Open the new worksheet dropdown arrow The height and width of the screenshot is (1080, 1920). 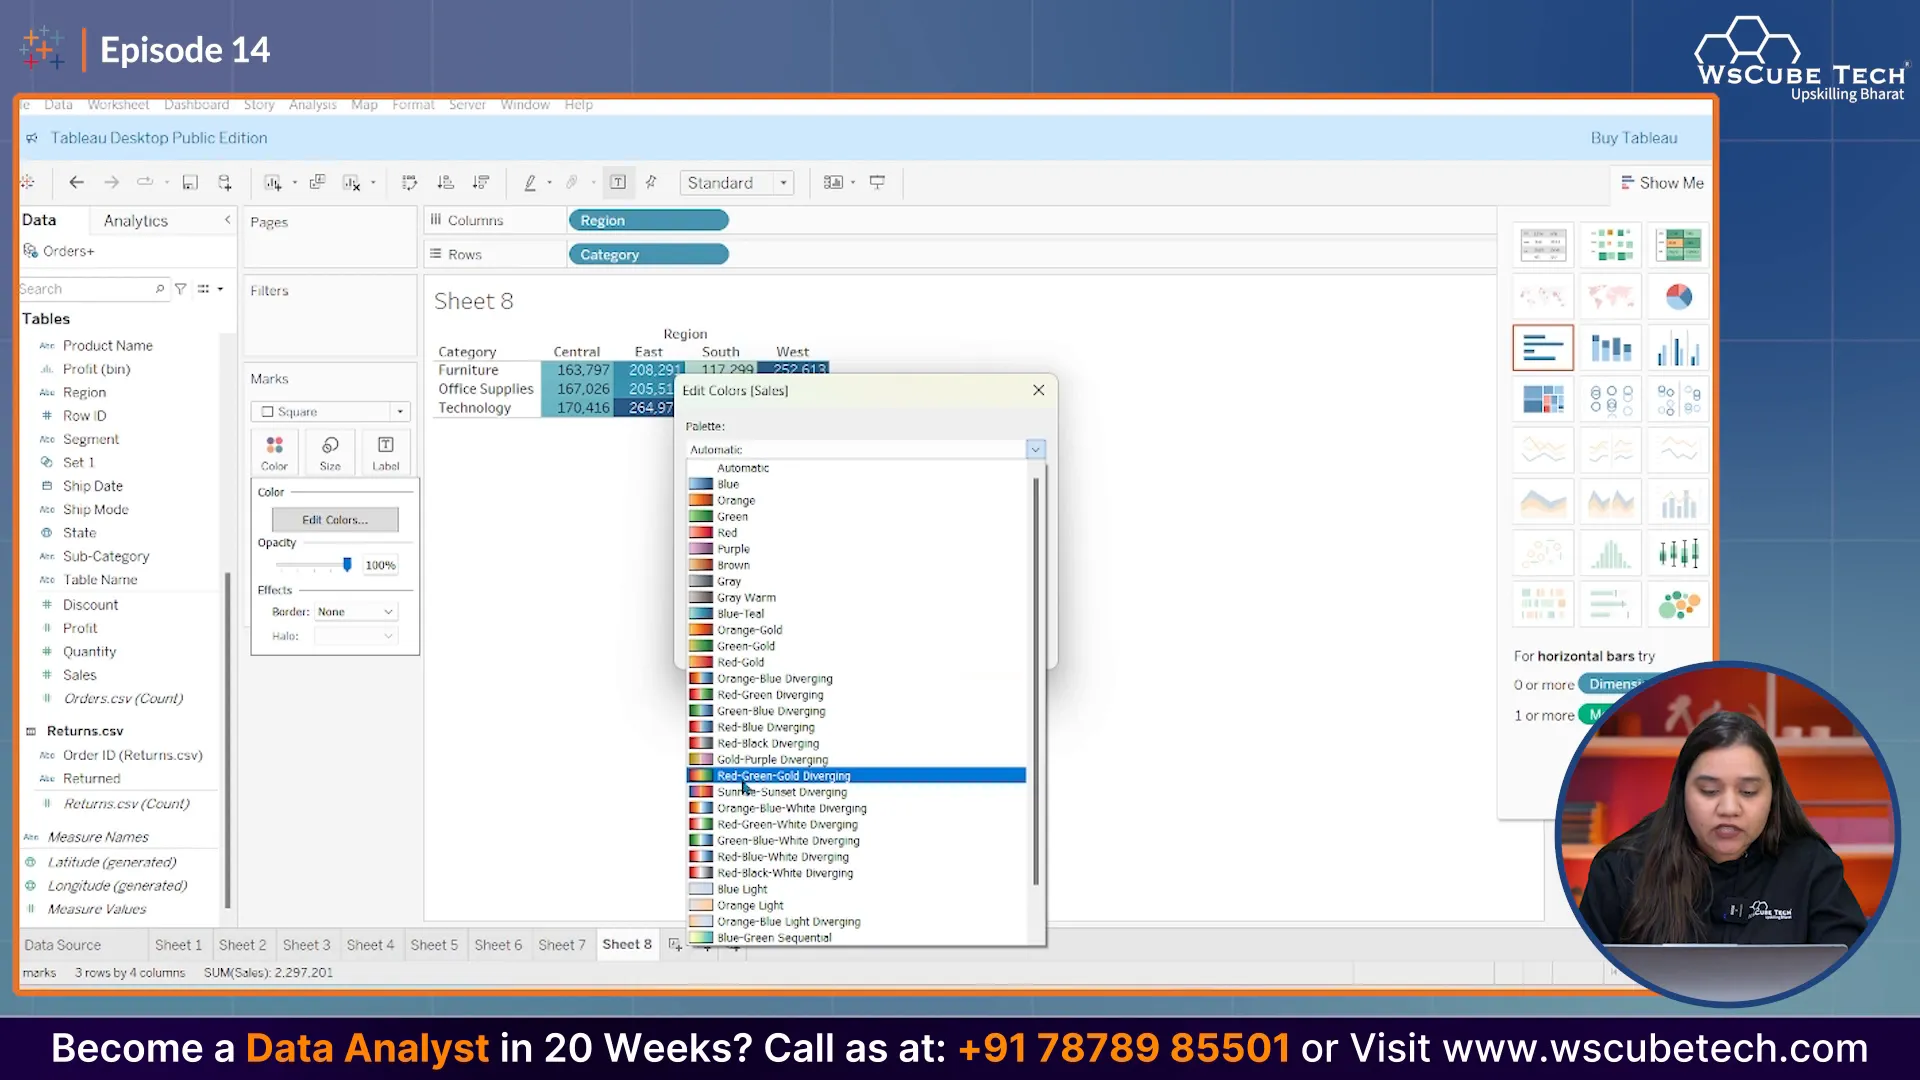[x=295, y=182]
